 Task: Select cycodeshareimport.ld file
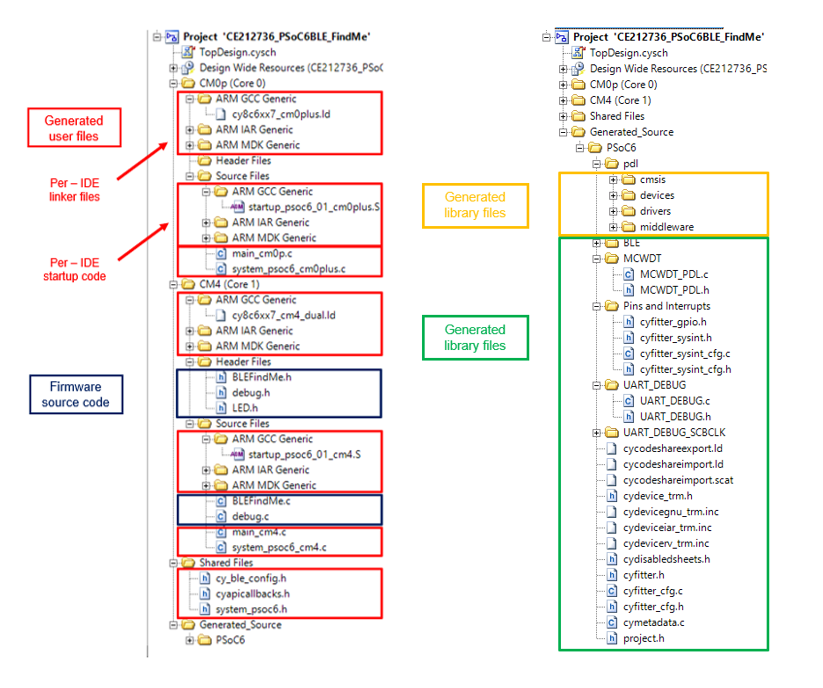673,464
